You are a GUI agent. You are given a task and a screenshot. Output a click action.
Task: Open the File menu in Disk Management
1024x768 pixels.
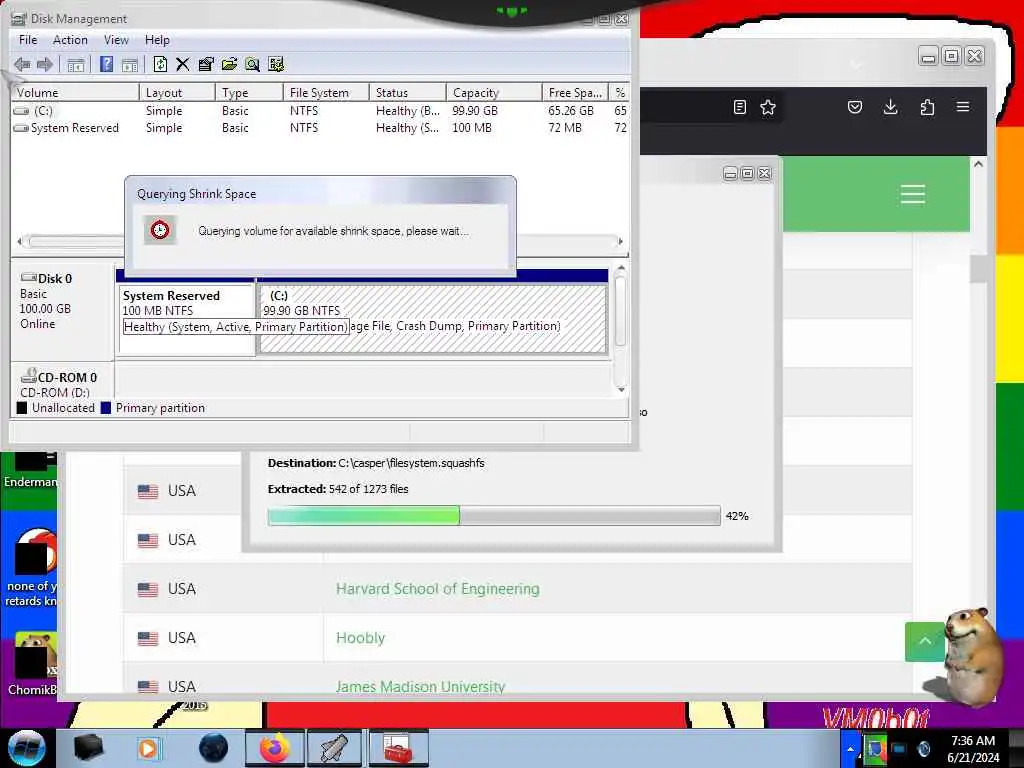pos(28,40)
